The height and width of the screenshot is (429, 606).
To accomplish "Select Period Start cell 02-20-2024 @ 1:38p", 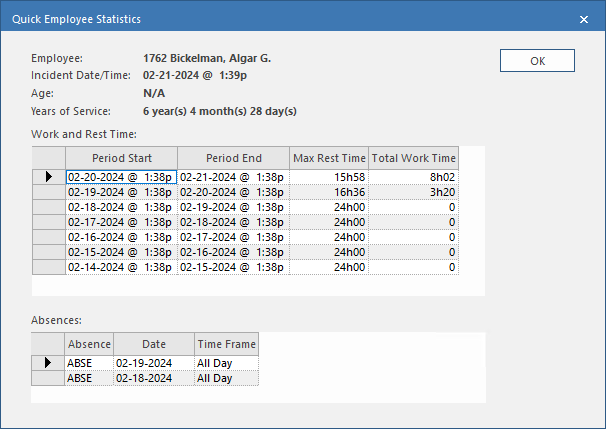I will 121,177.
